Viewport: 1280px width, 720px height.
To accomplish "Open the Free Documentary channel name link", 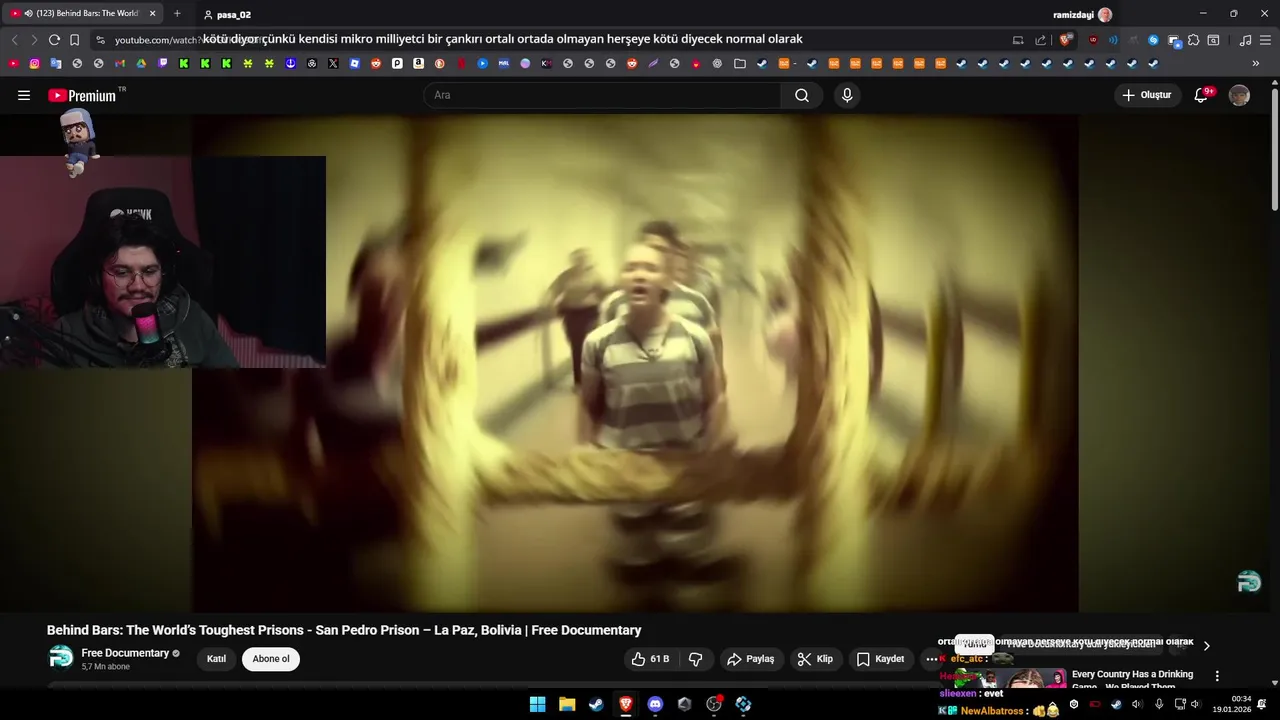I will click(125, 653).
